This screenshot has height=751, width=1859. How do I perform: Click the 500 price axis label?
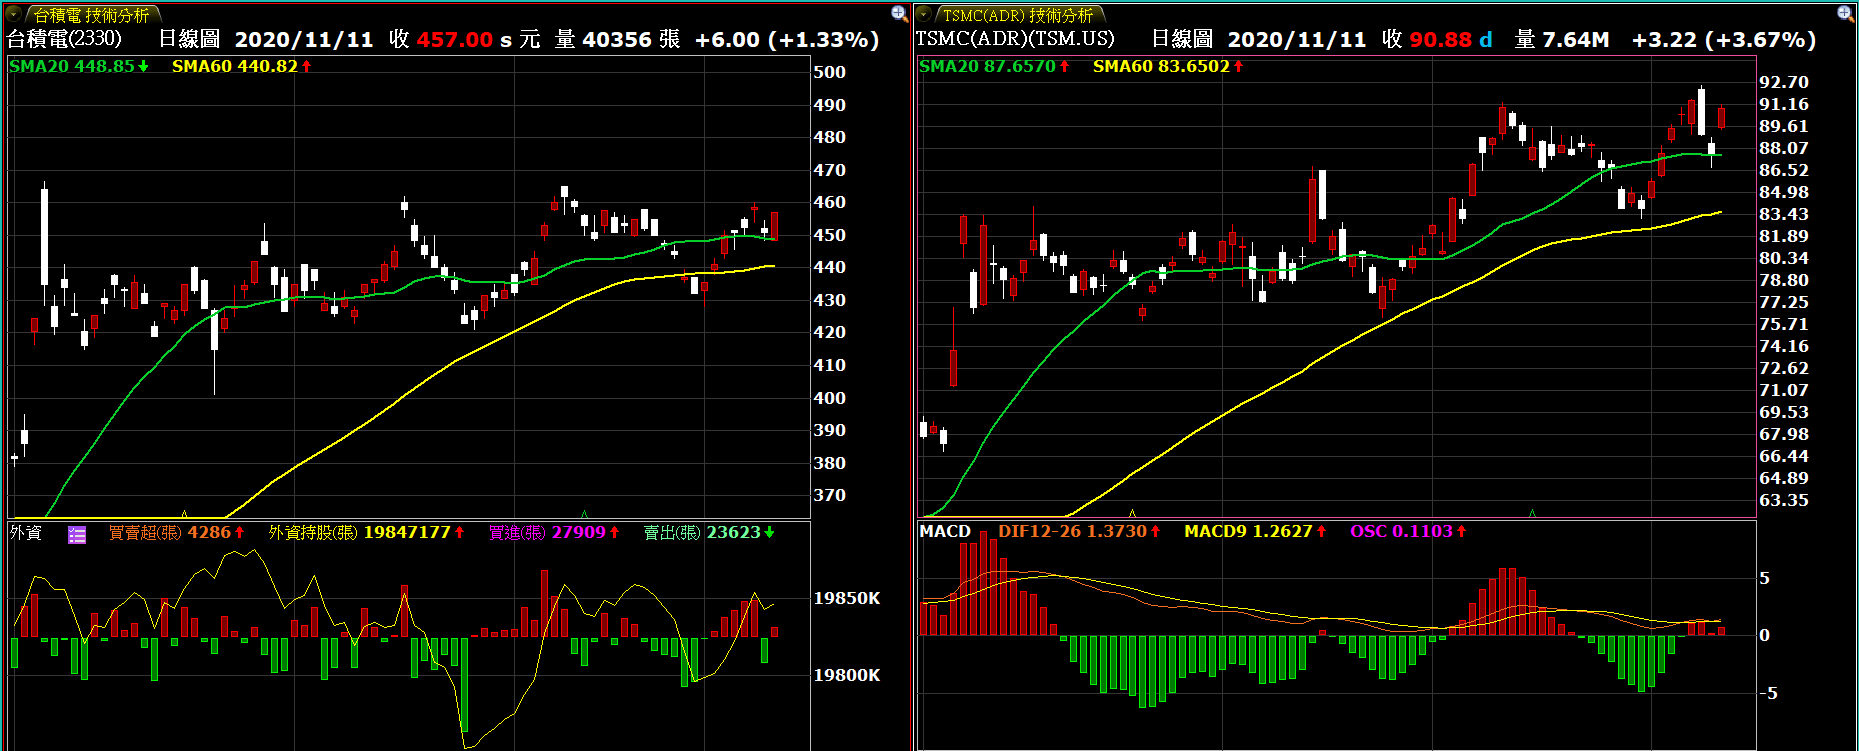[829, 72]
